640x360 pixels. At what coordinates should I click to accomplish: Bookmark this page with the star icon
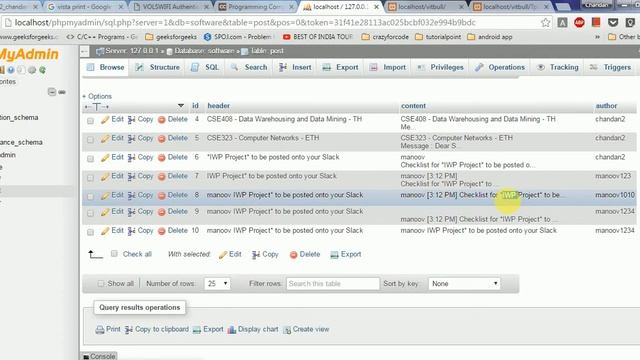tap(546, 23)
